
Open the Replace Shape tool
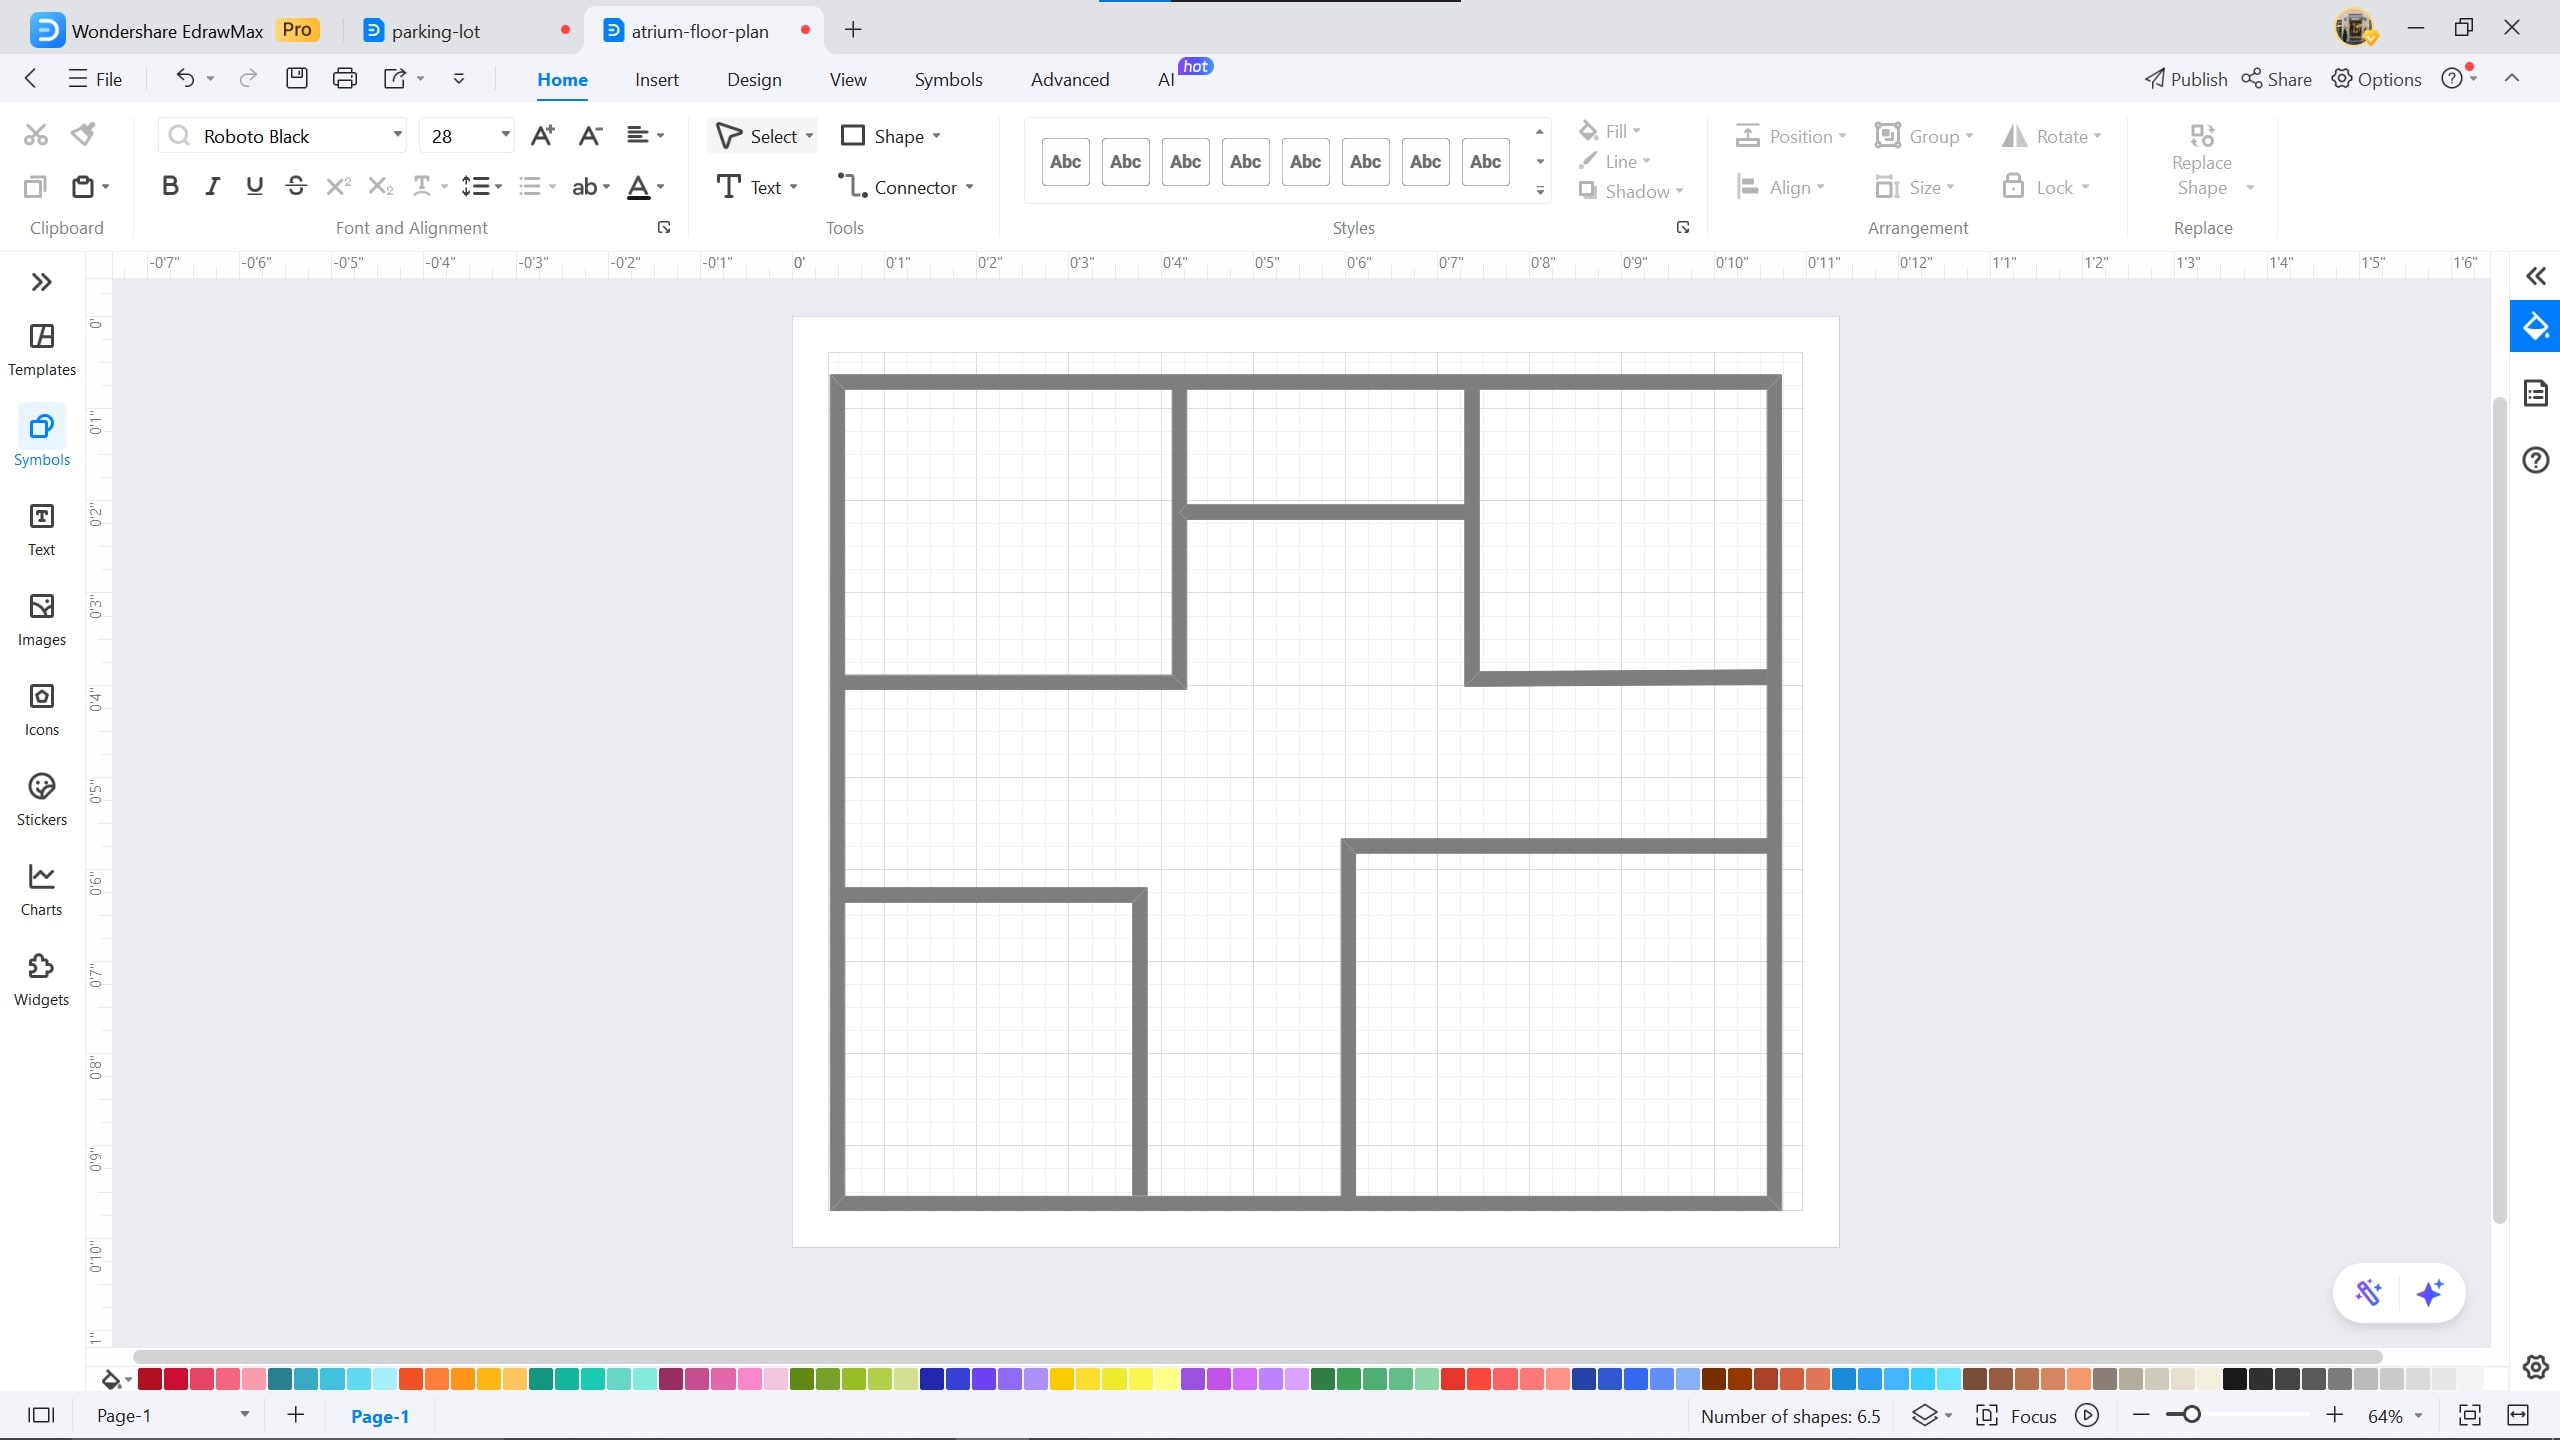2203,160
